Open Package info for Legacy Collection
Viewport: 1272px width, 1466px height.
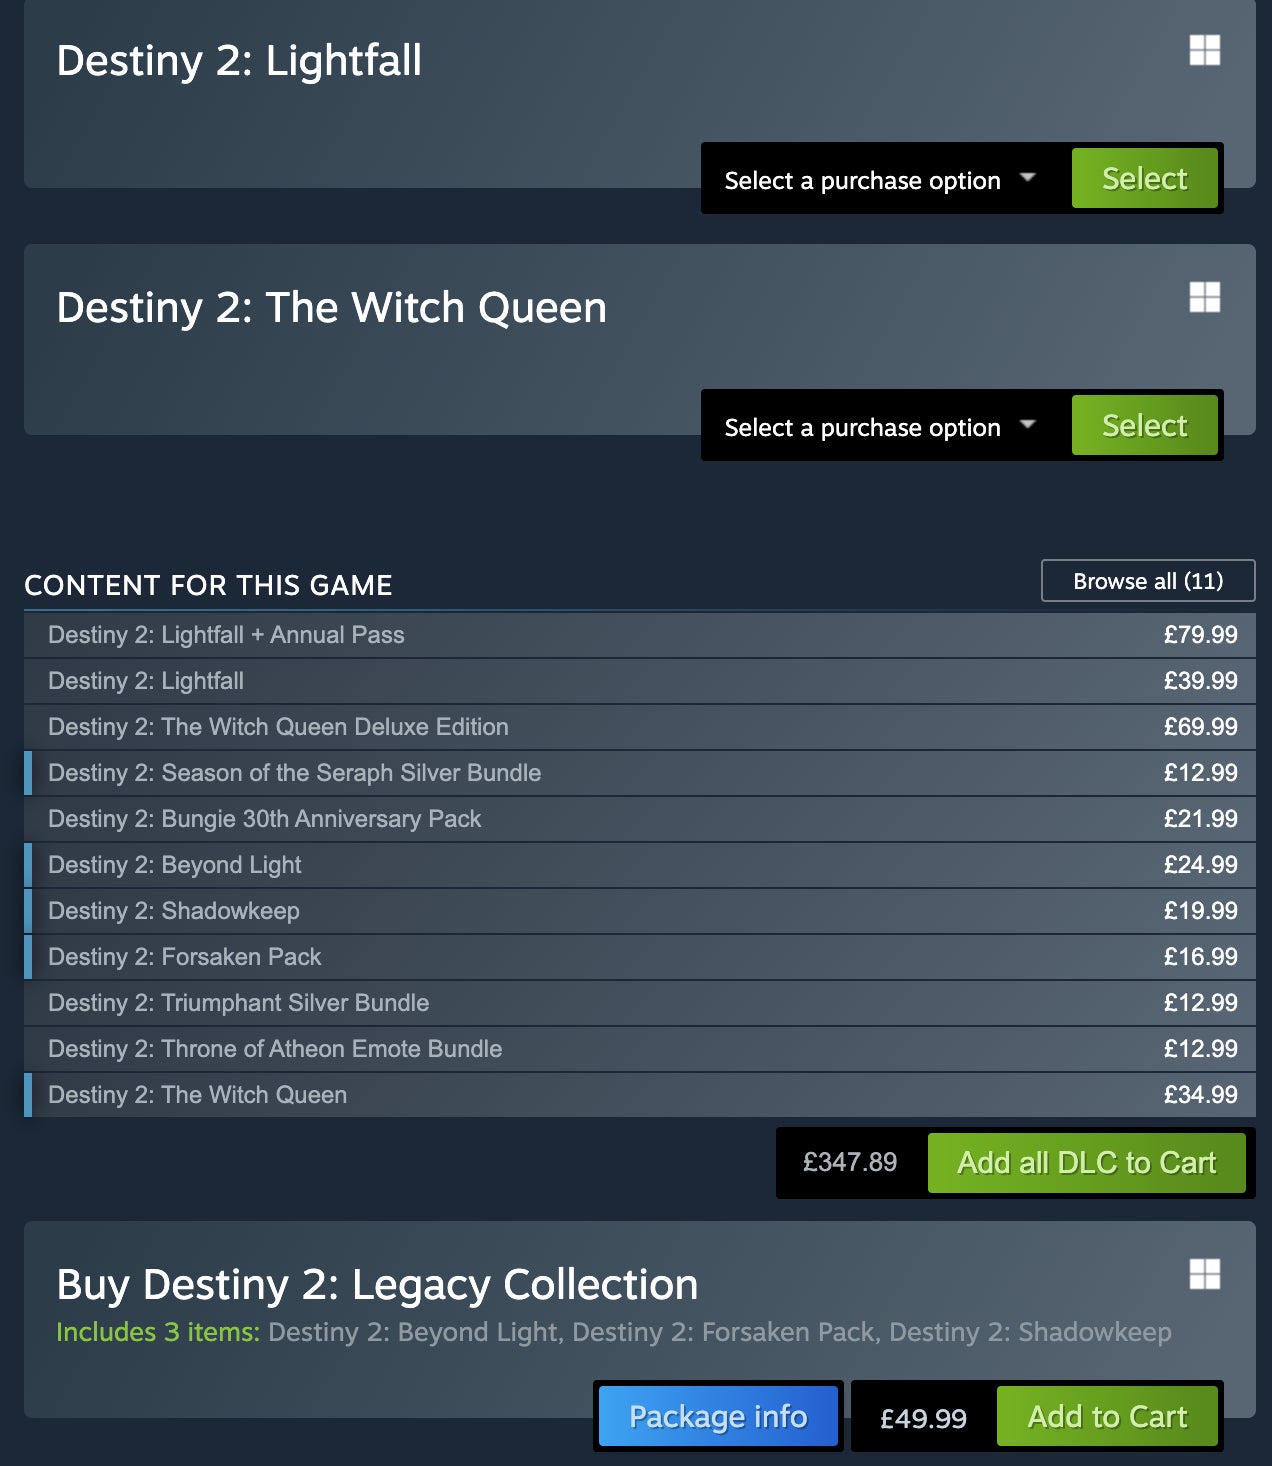(x=718, y=1417)
